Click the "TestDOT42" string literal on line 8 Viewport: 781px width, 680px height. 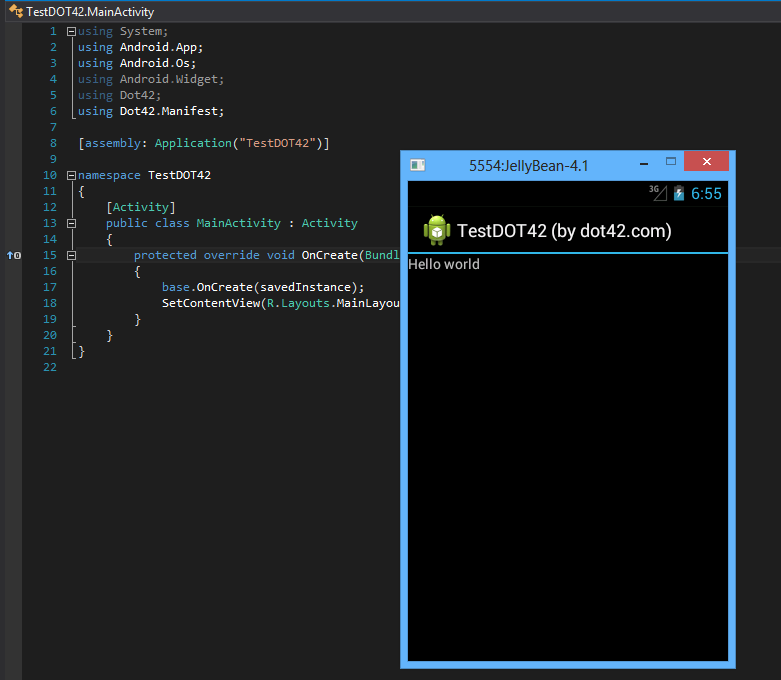coord(277,143)
